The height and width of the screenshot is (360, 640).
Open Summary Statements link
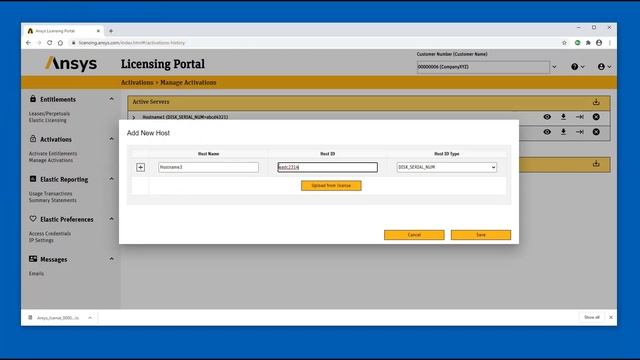pos(52,200)
